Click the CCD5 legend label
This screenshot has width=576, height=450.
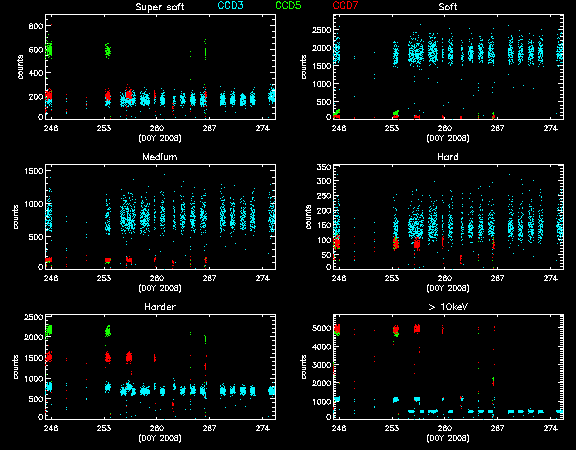288,6
